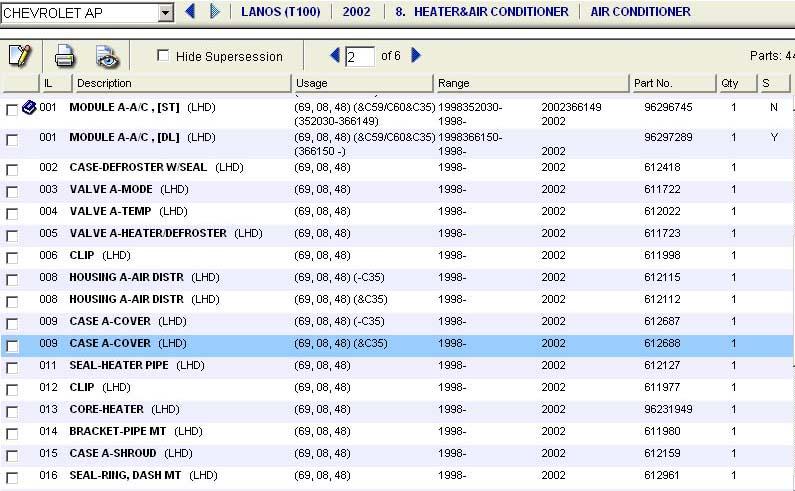Select checkbox for SEAL-RING, DASH MT
795x491 pixels.
coord(12,478)
